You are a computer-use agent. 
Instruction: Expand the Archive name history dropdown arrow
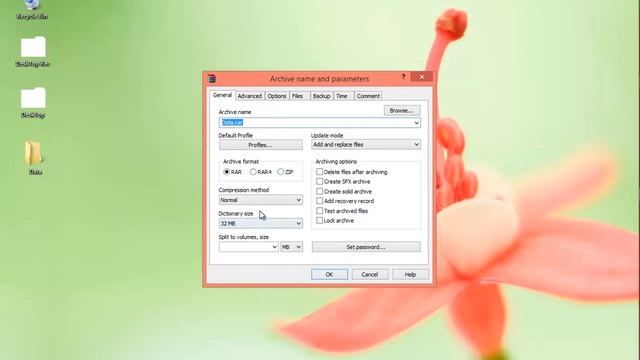pos(416,122)
